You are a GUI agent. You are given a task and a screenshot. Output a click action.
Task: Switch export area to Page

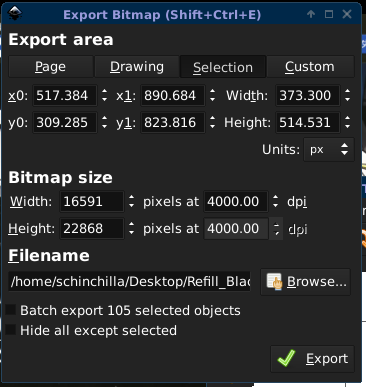coord(51,67)
